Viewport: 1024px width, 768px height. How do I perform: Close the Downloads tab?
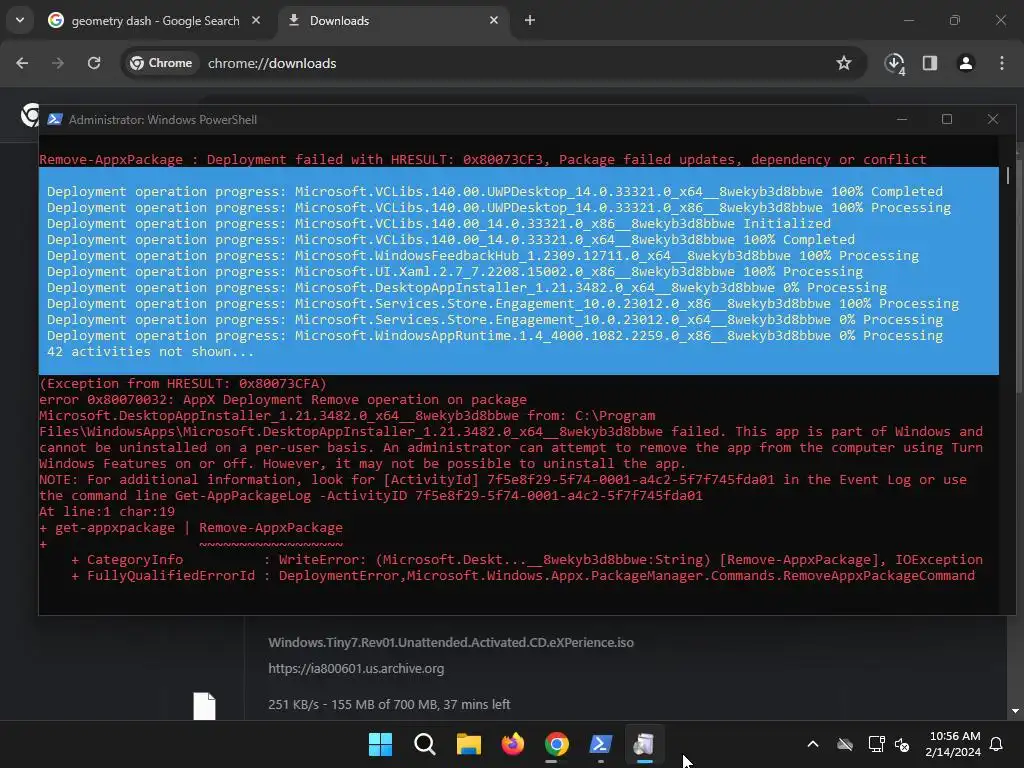[494, 20]
